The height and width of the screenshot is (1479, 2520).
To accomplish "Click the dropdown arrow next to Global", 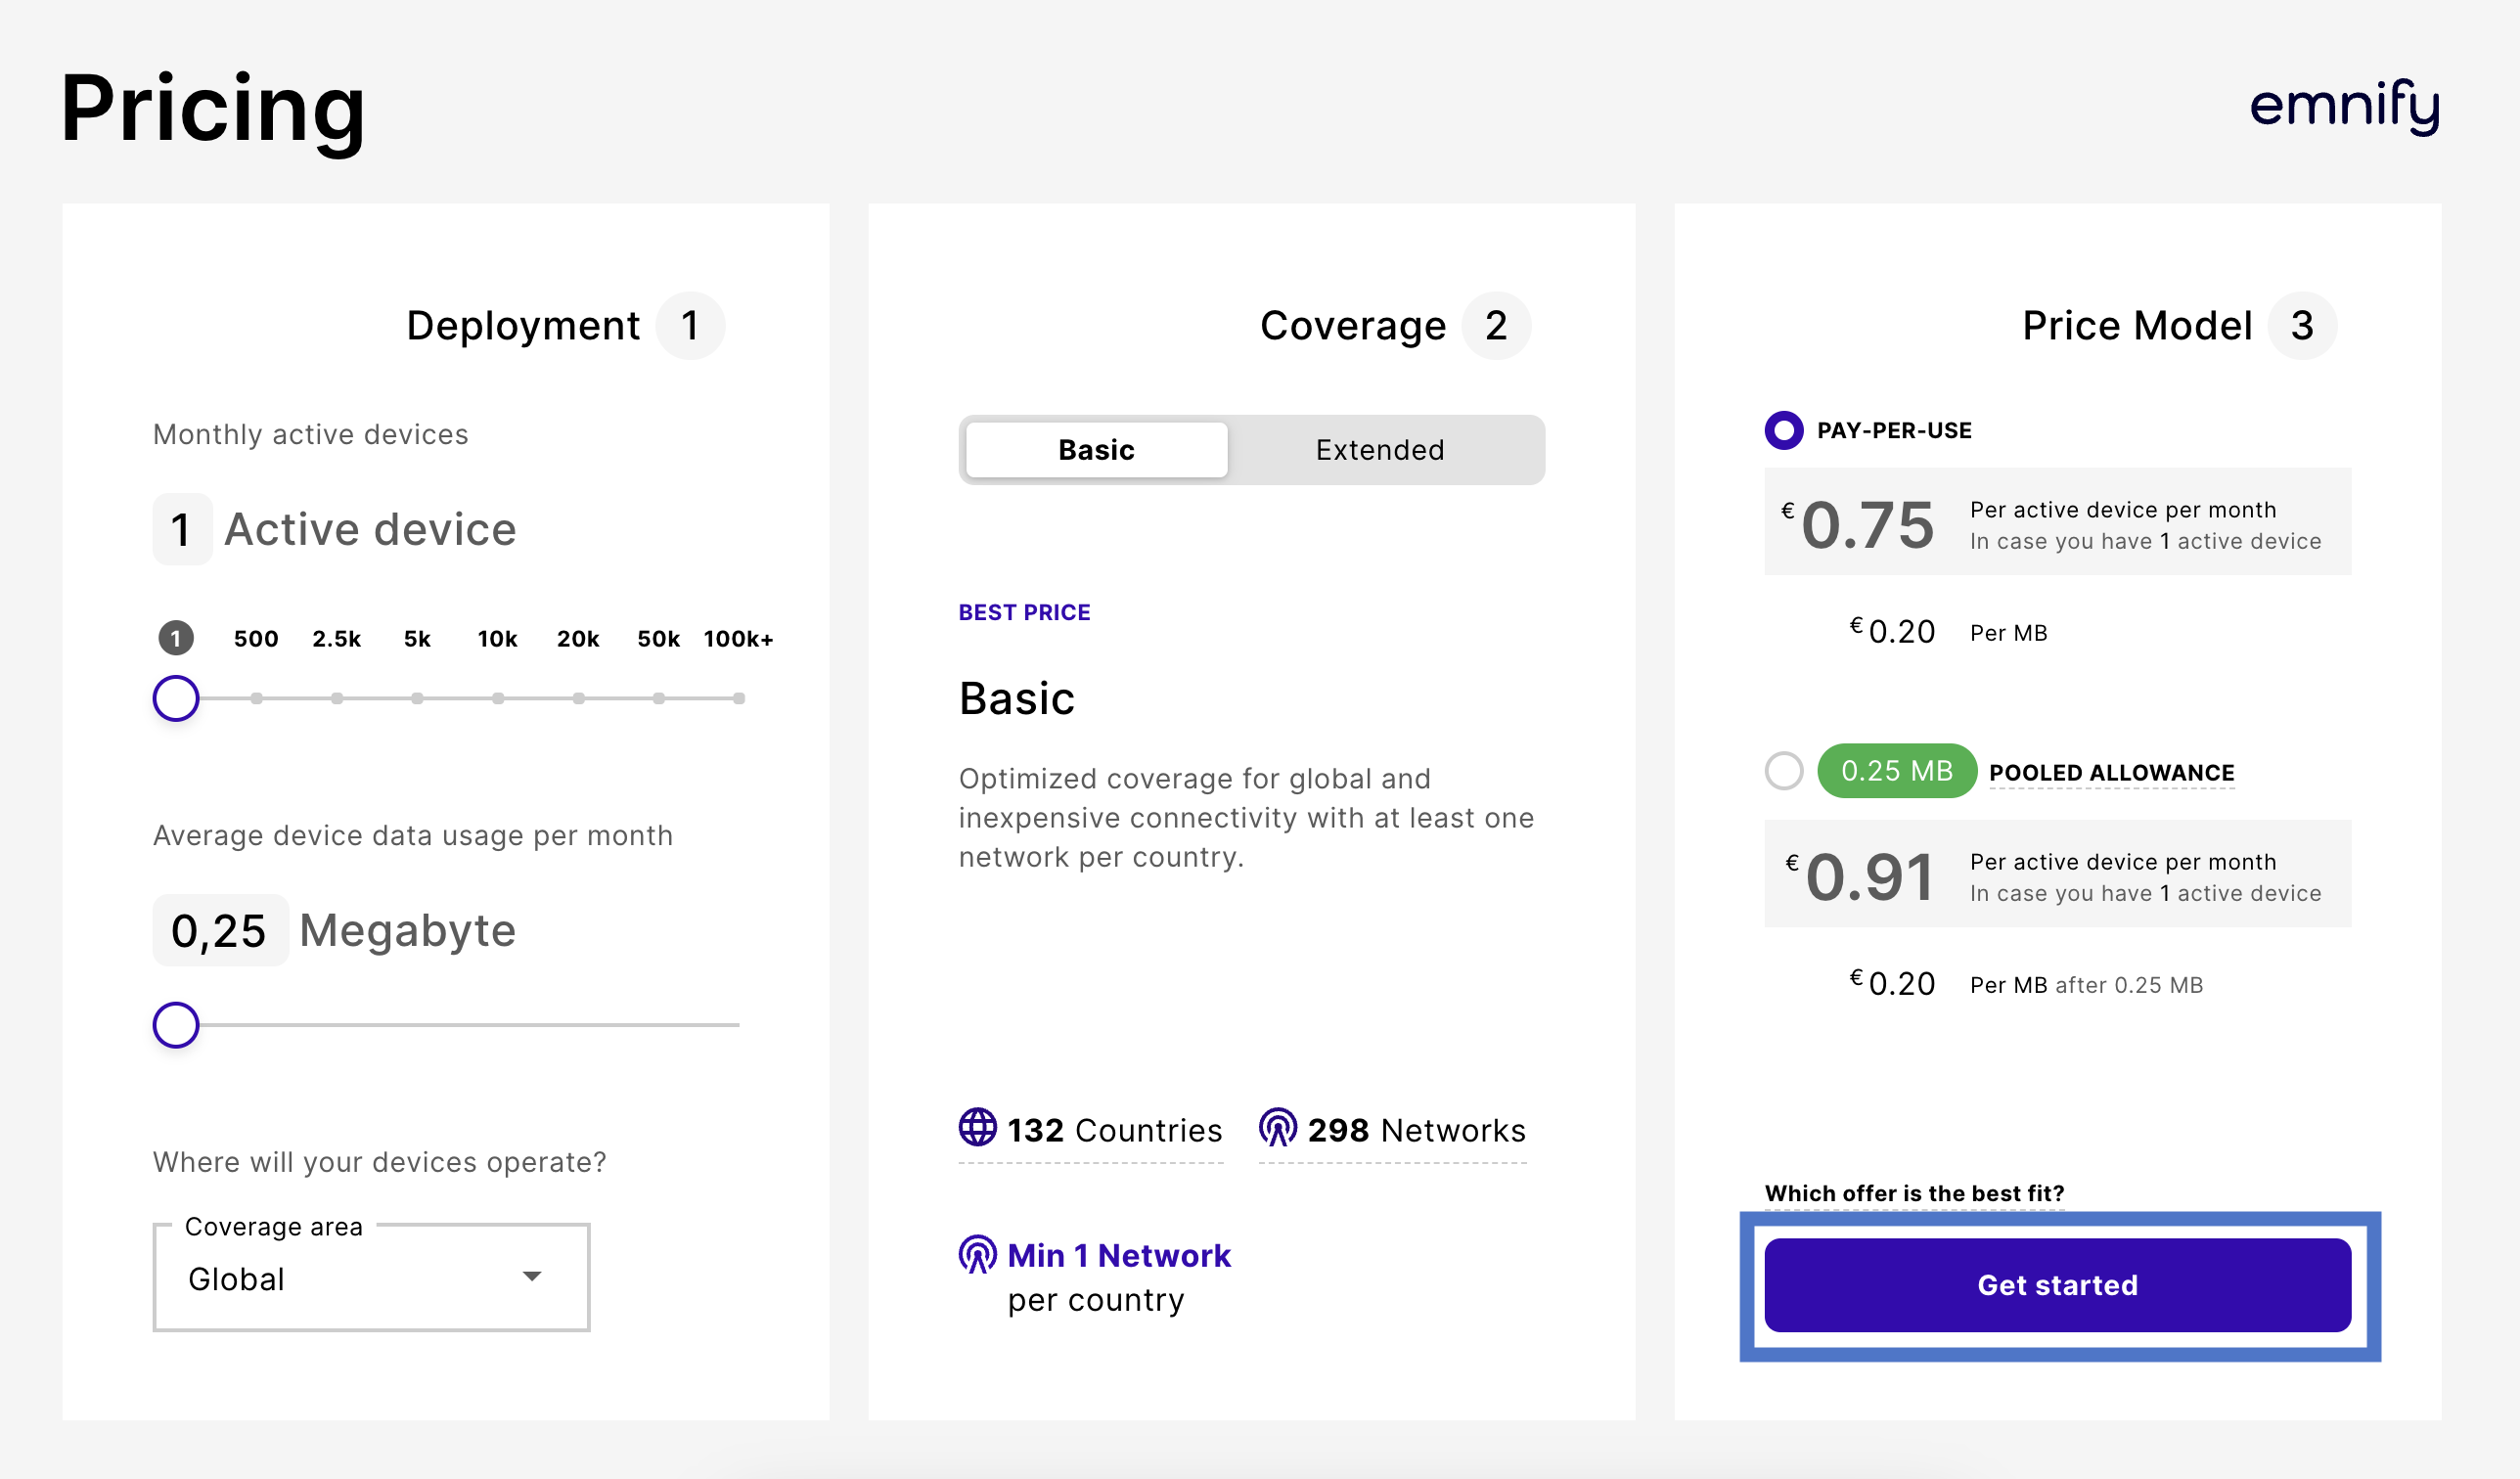I will click(532, 1276).
